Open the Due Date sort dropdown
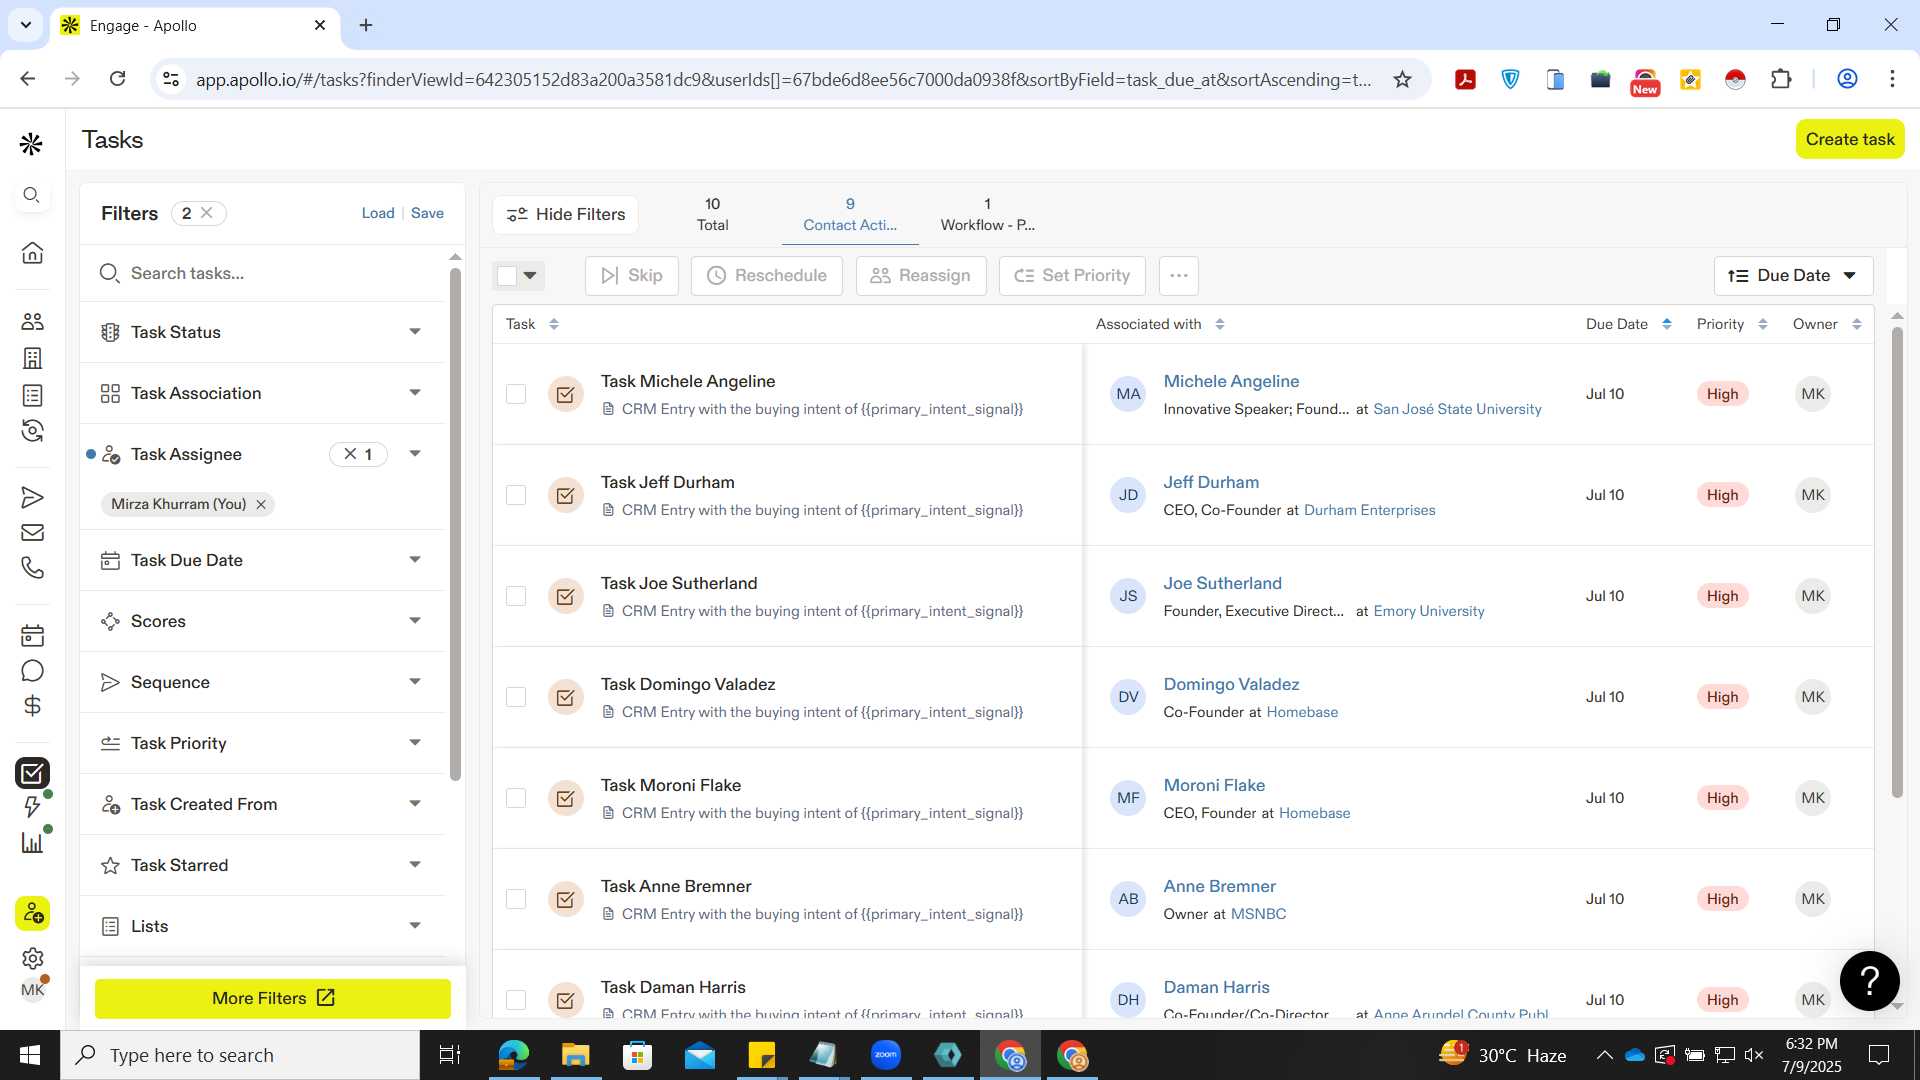This screenshot has height=1080, width=1920. [x=1793, y=275]
